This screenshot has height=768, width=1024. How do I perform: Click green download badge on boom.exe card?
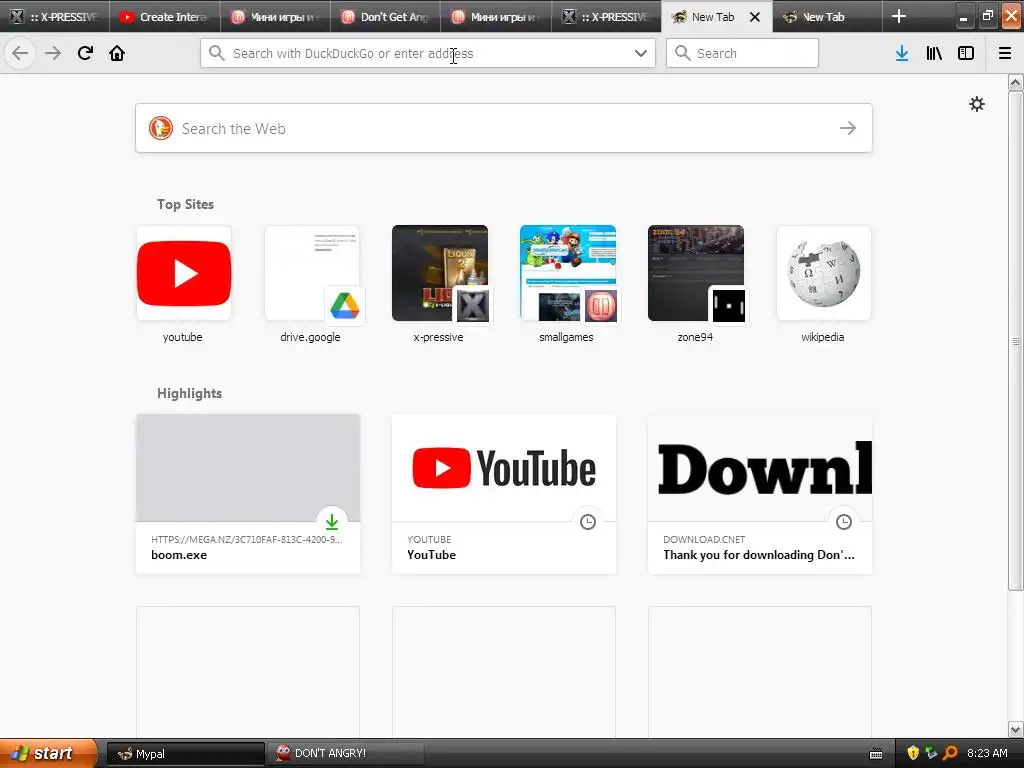click(x=332, y=521)
